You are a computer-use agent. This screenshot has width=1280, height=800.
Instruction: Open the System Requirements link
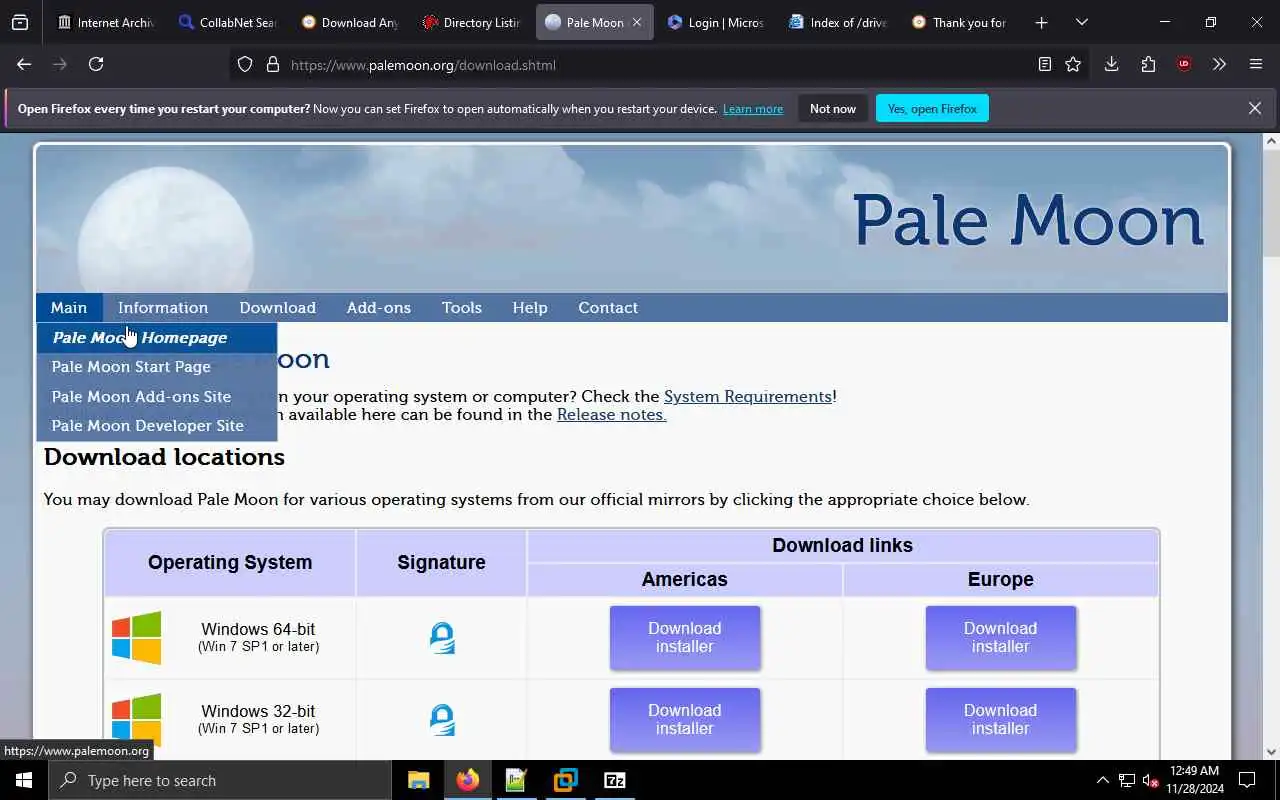tap(748, 396)
